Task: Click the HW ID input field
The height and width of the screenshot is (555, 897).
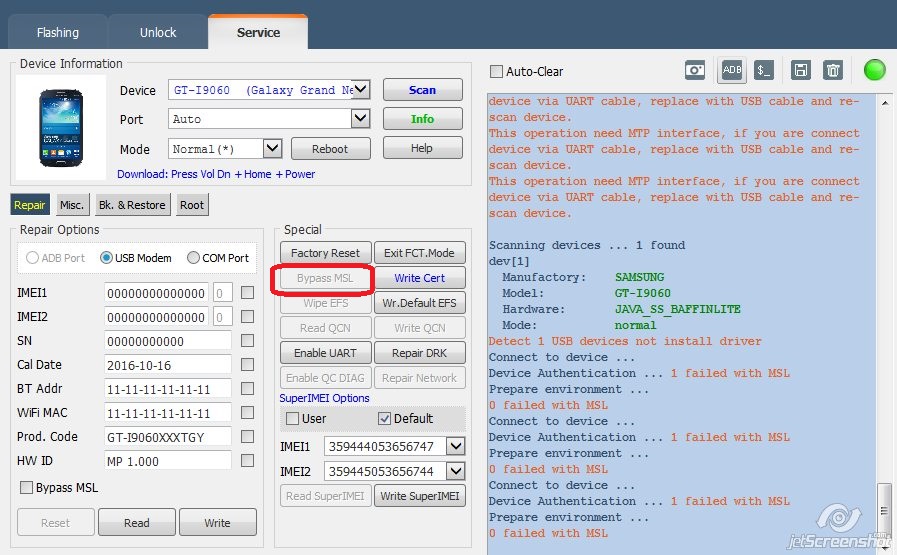Action: [168, 461]
